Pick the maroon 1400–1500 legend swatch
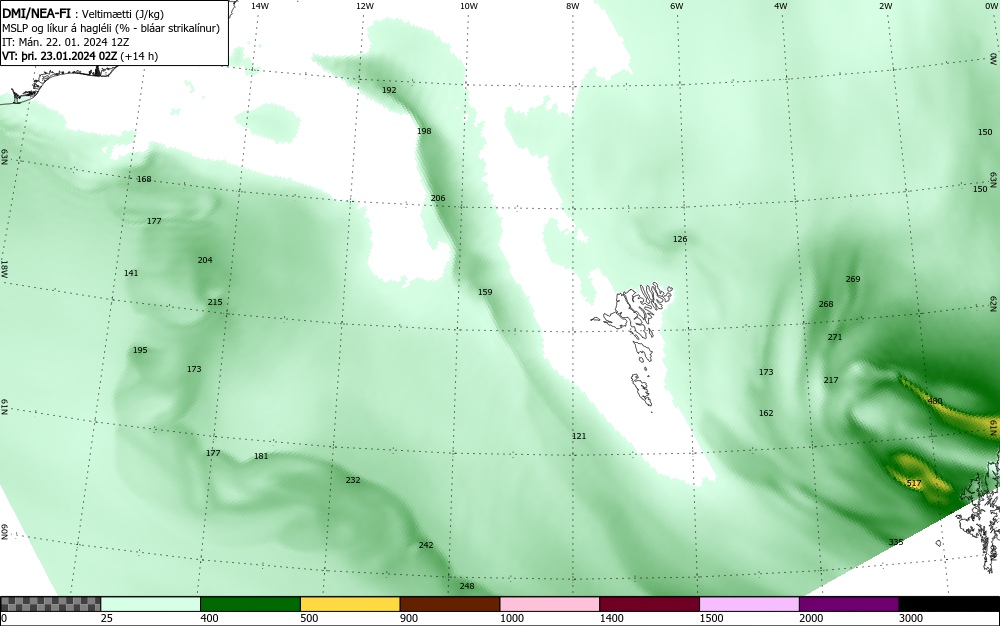The image size is (1000, 626). (649, 604)
